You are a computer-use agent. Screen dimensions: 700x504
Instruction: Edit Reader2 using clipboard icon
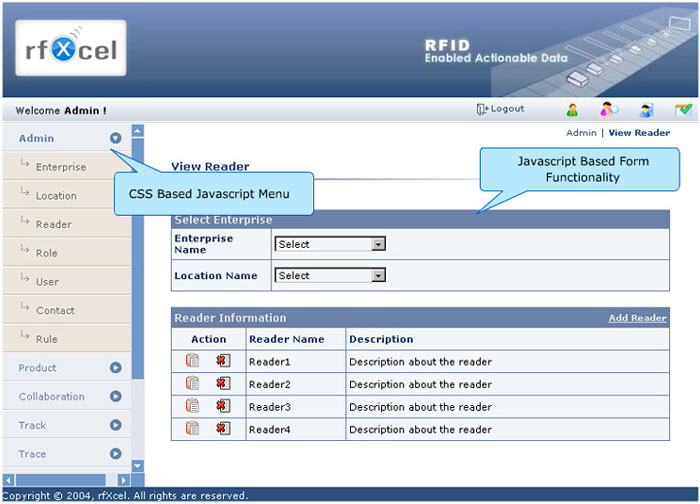[x=192, y=383]
